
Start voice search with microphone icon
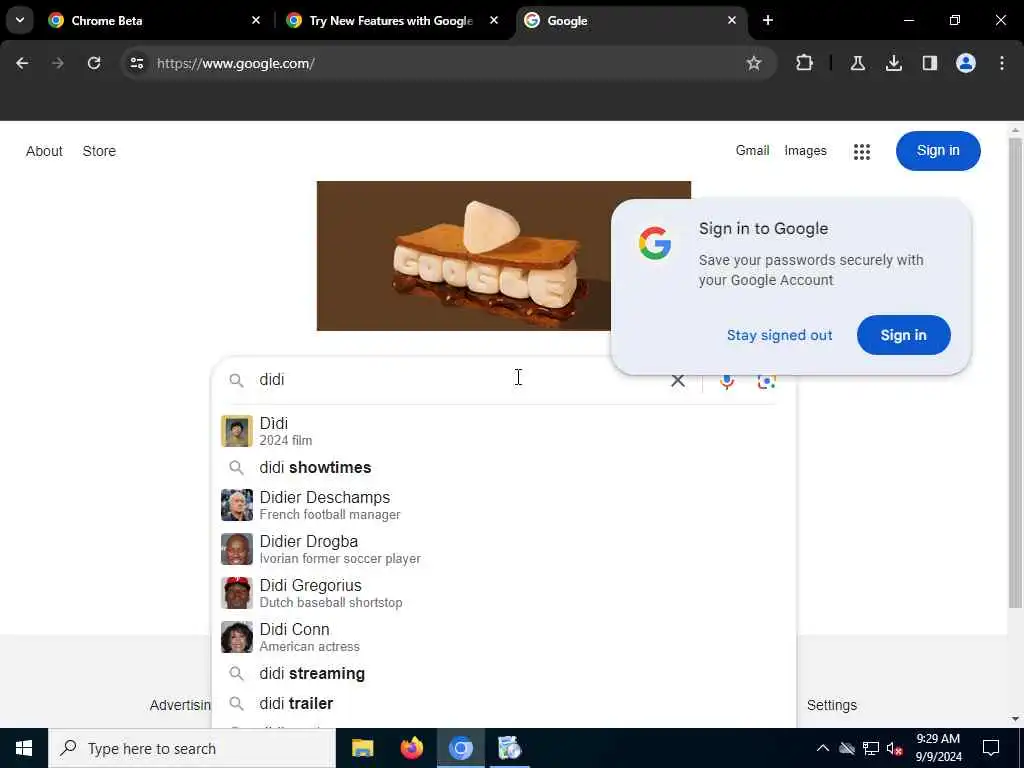point(727,381)
